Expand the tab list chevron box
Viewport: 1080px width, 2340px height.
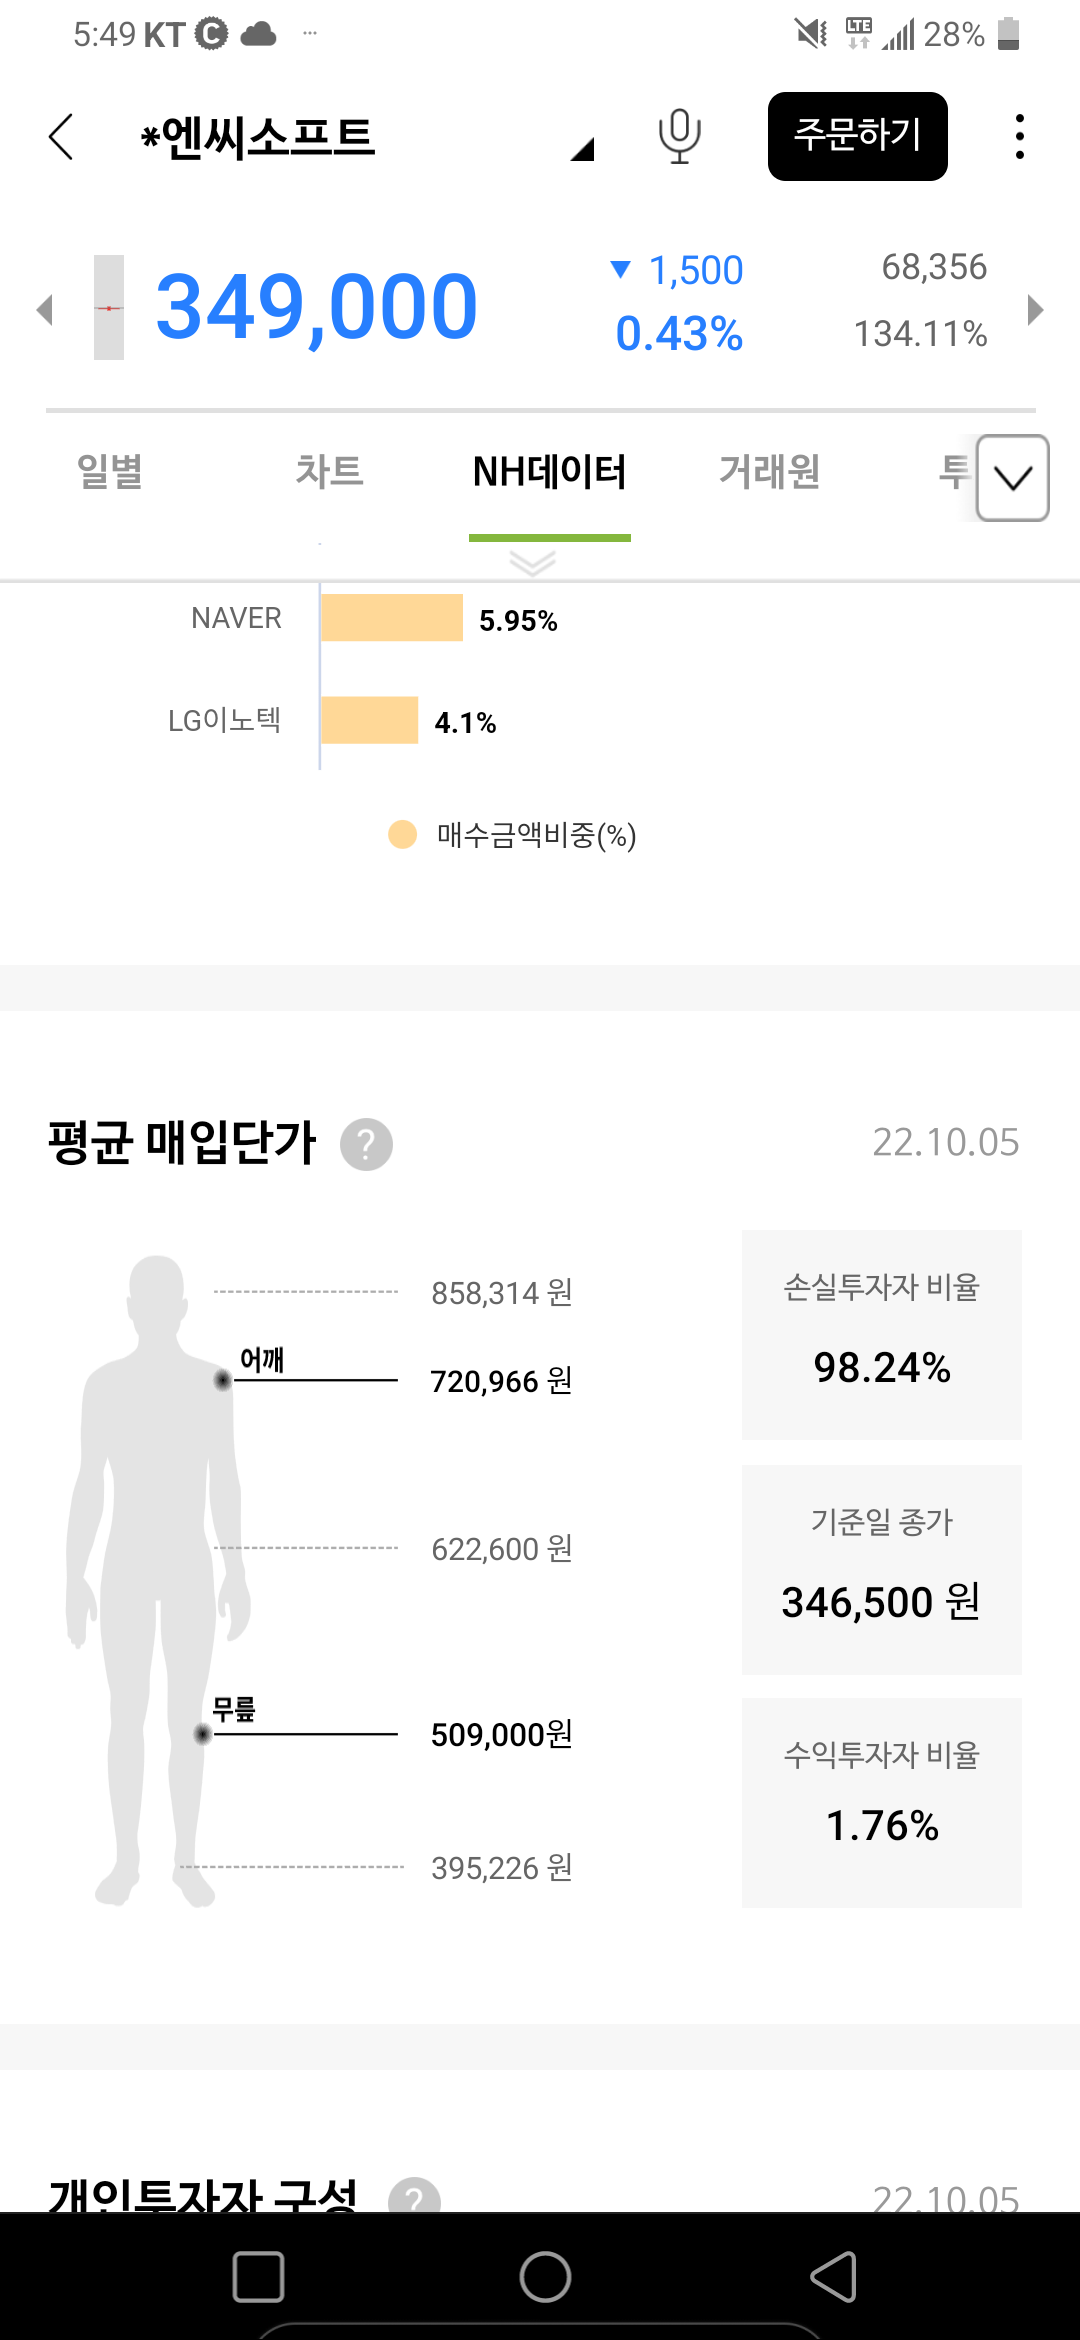click(x=1012, y=478)
